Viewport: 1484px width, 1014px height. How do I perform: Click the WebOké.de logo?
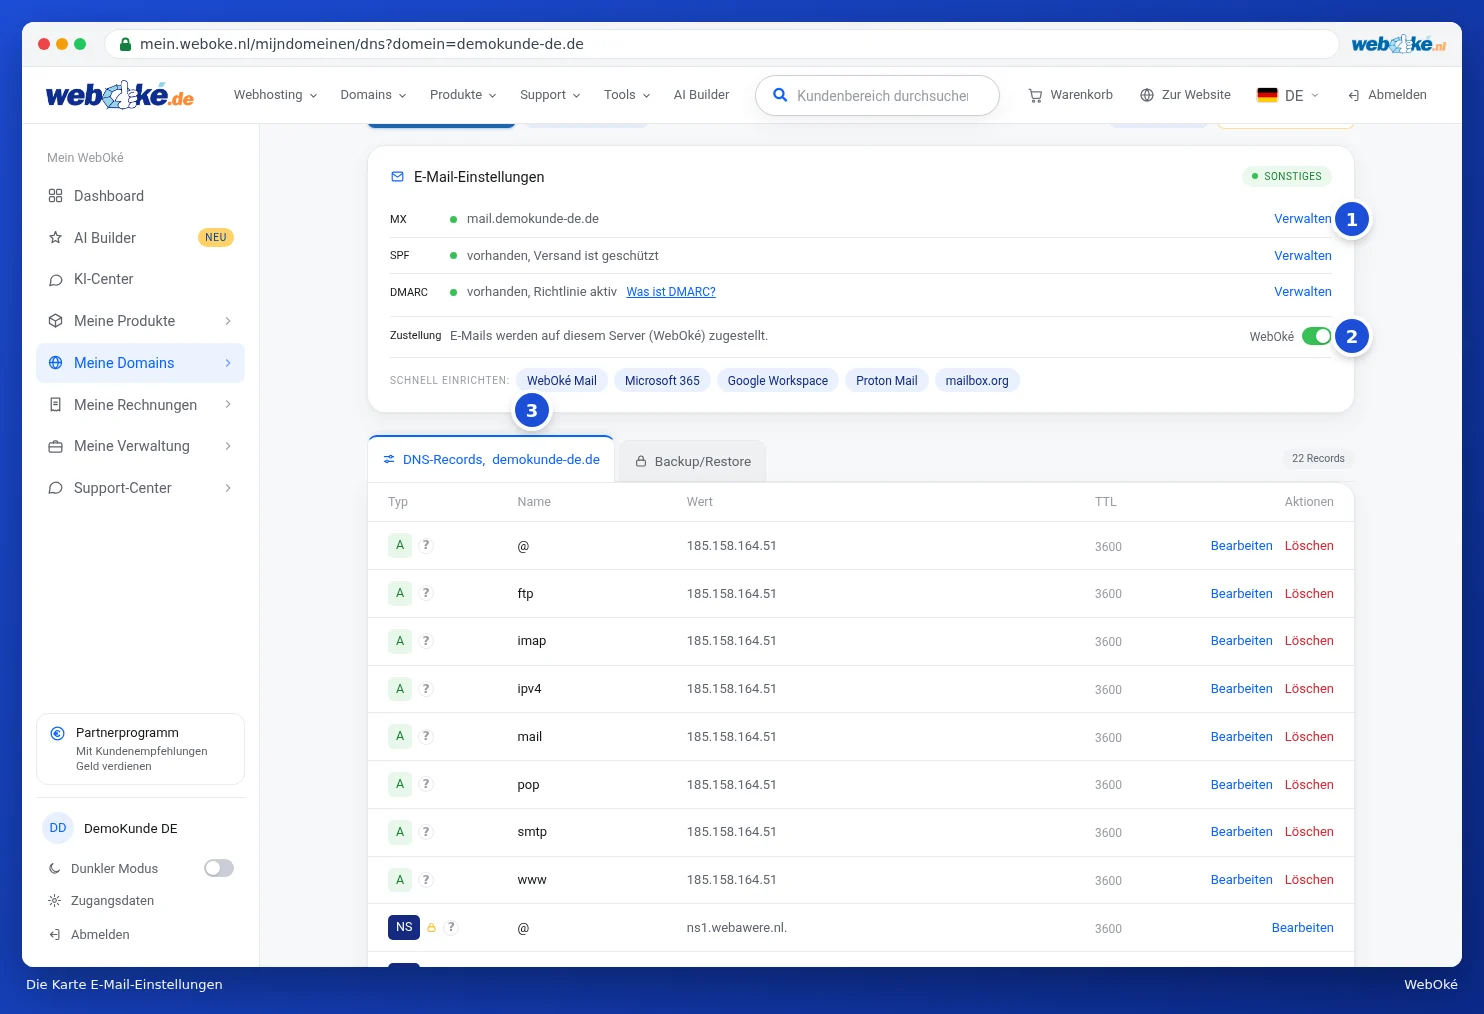120,95
